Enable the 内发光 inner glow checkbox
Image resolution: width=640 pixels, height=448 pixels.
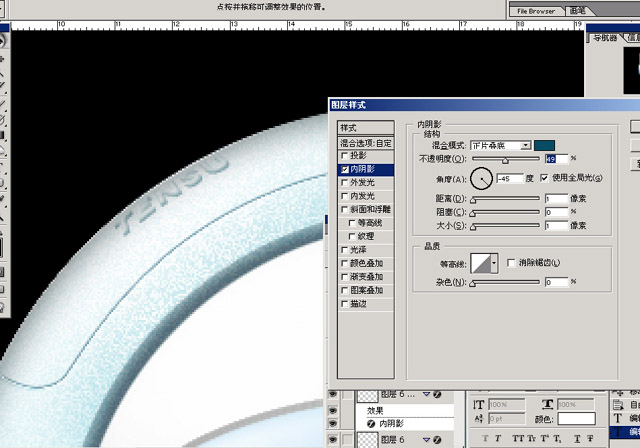pos(345,196)
